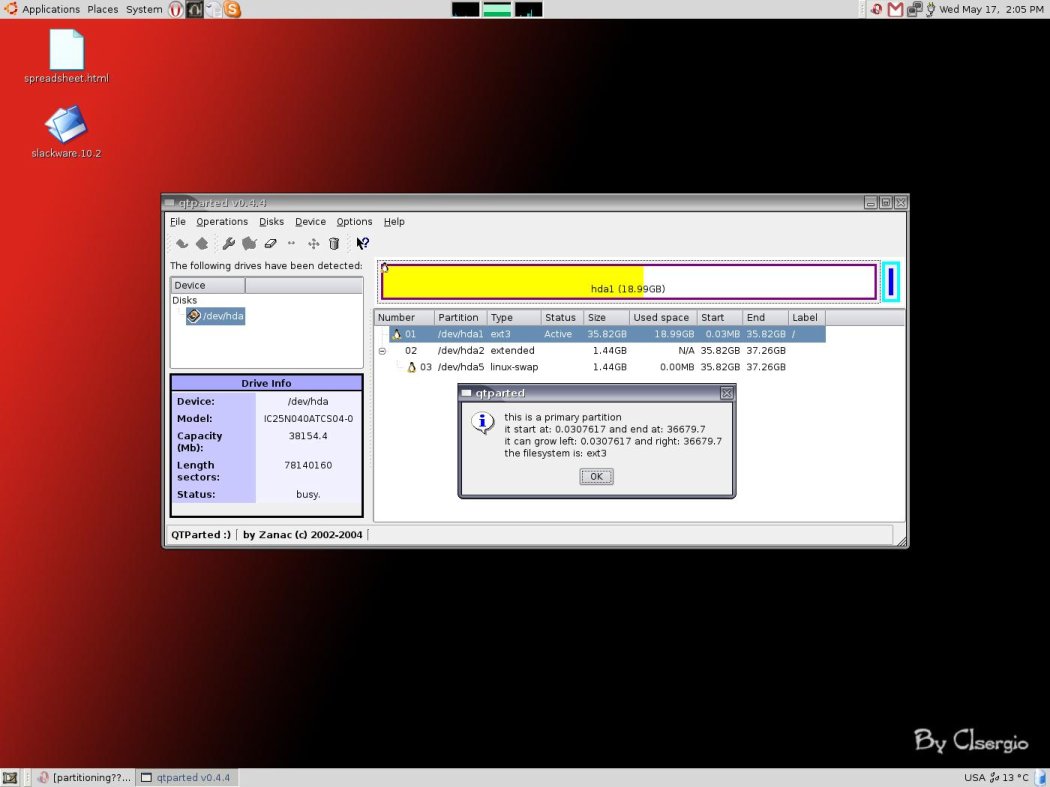Sort by the Status column header
The height and width of the screenshot is (787, 1050).
561,317
